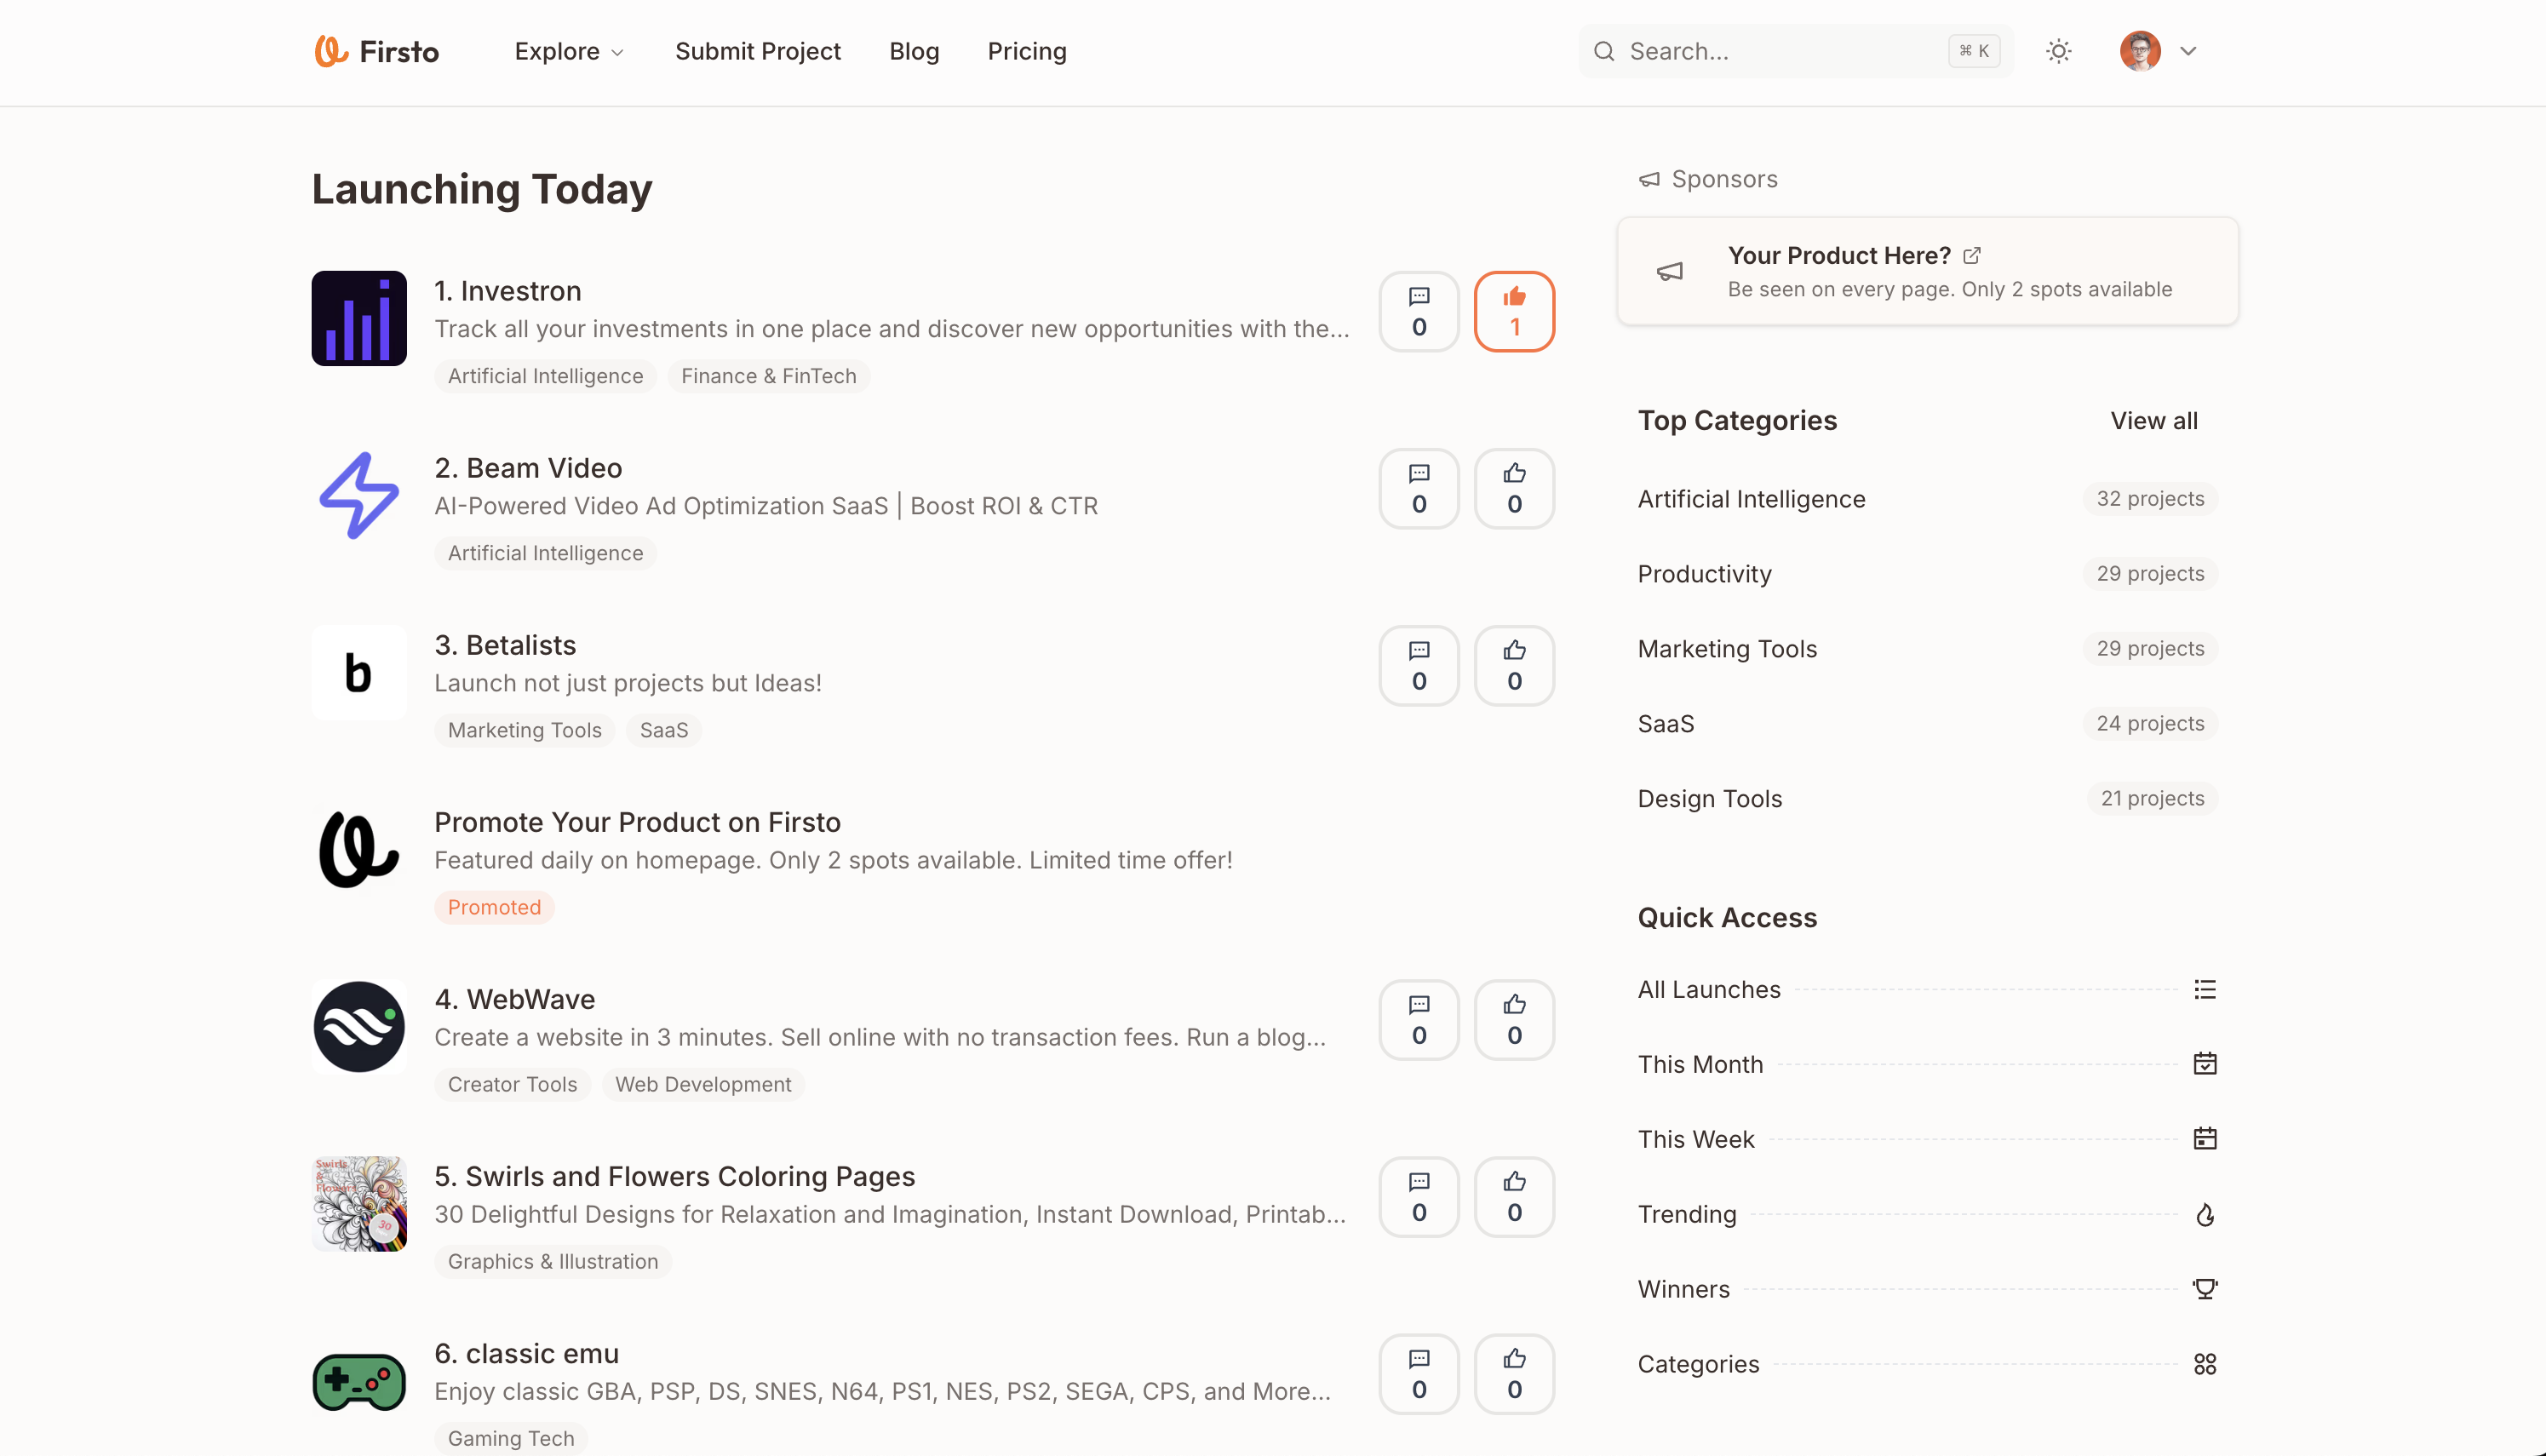Click the Marketing Tools tag under Betalists
This screenshot has height=1456, width=2546.
(x=524, y=730)
